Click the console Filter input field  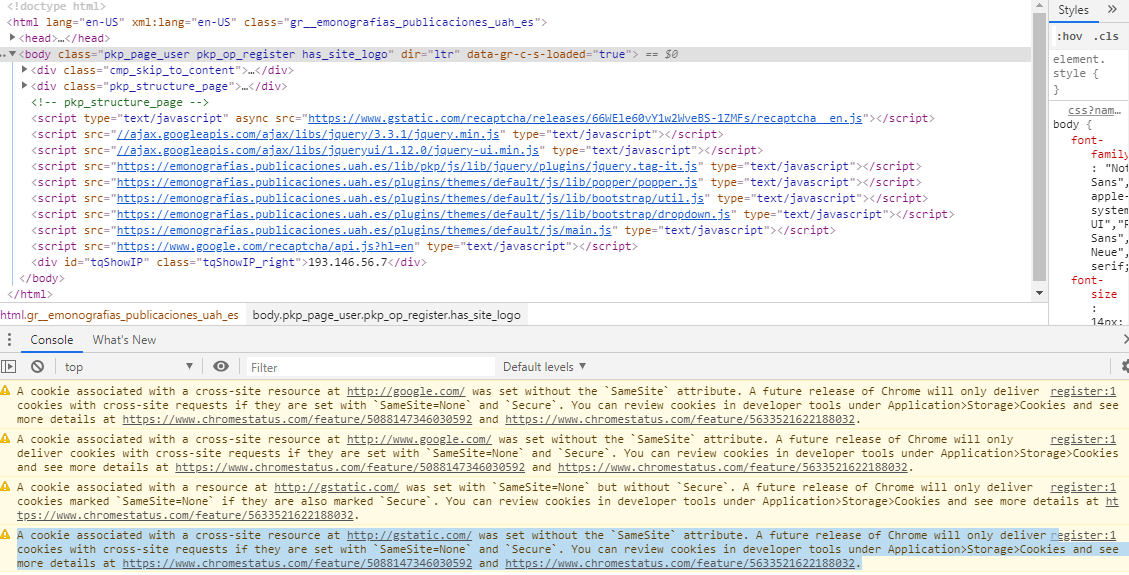371,367
